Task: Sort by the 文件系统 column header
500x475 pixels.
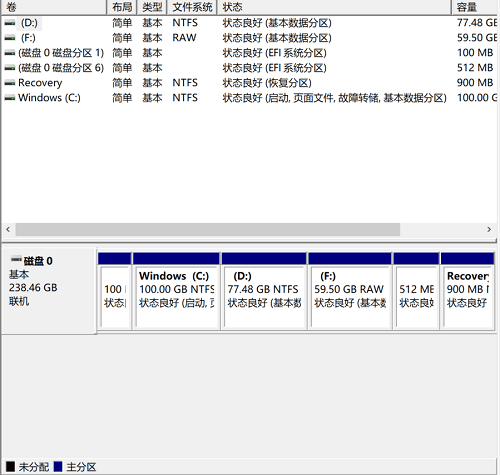Action: (x=192, y=7)
